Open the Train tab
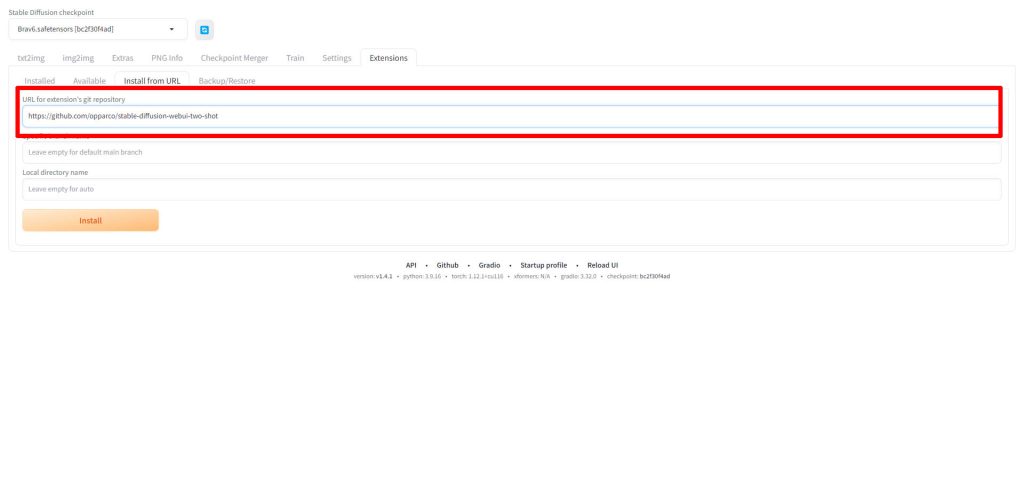The height and width of the screenshot is (491, 1024). (x=295, y=58)
